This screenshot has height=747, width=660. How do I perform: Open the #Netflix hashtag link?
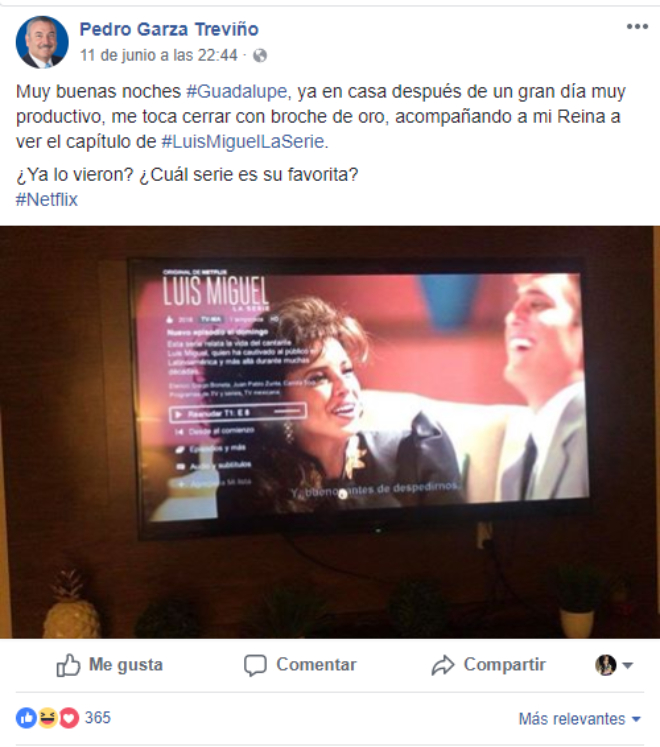point(47,199)
